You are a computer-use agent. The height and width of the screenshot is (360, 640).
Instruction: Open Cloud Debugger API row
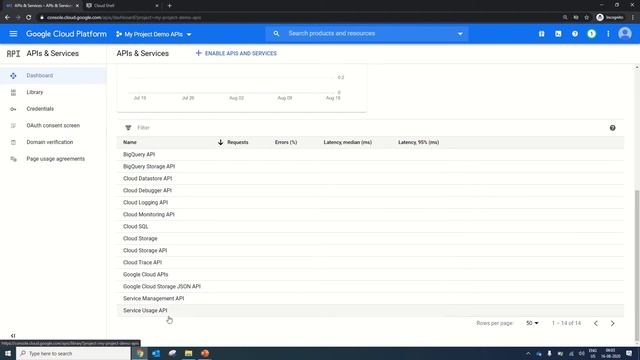pos(370,191)
